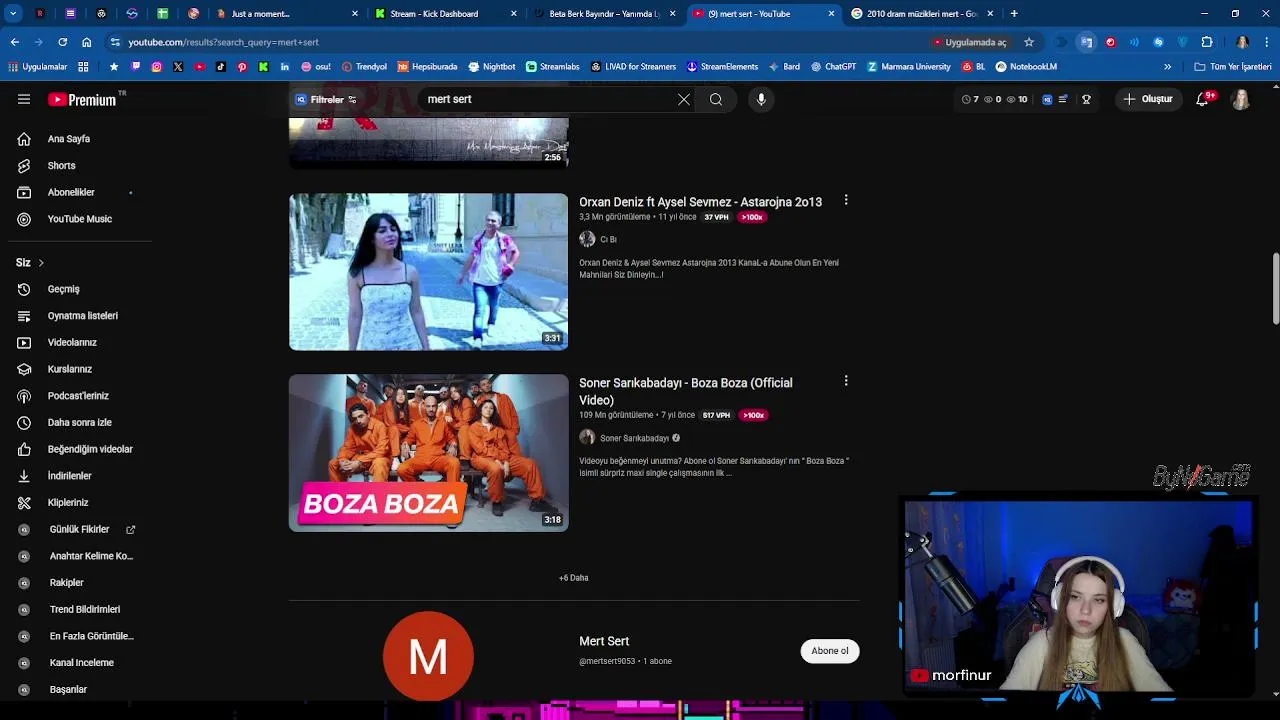Open the partially visible 2:56 video thumbnail
The image size is (1280, 720).
(428, 141)
